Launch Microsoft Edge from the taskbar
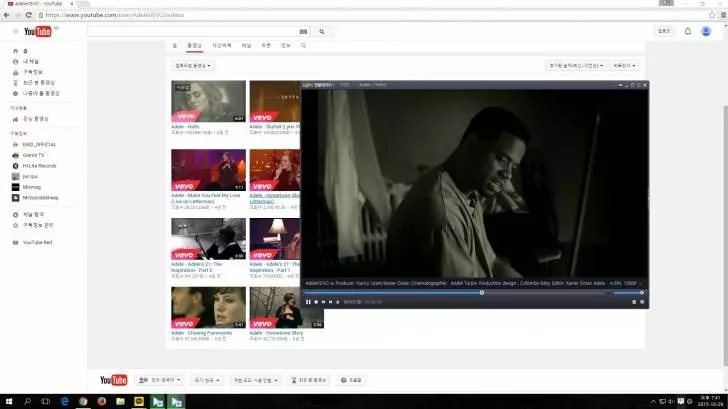728x409 pixels. (65, 402)
